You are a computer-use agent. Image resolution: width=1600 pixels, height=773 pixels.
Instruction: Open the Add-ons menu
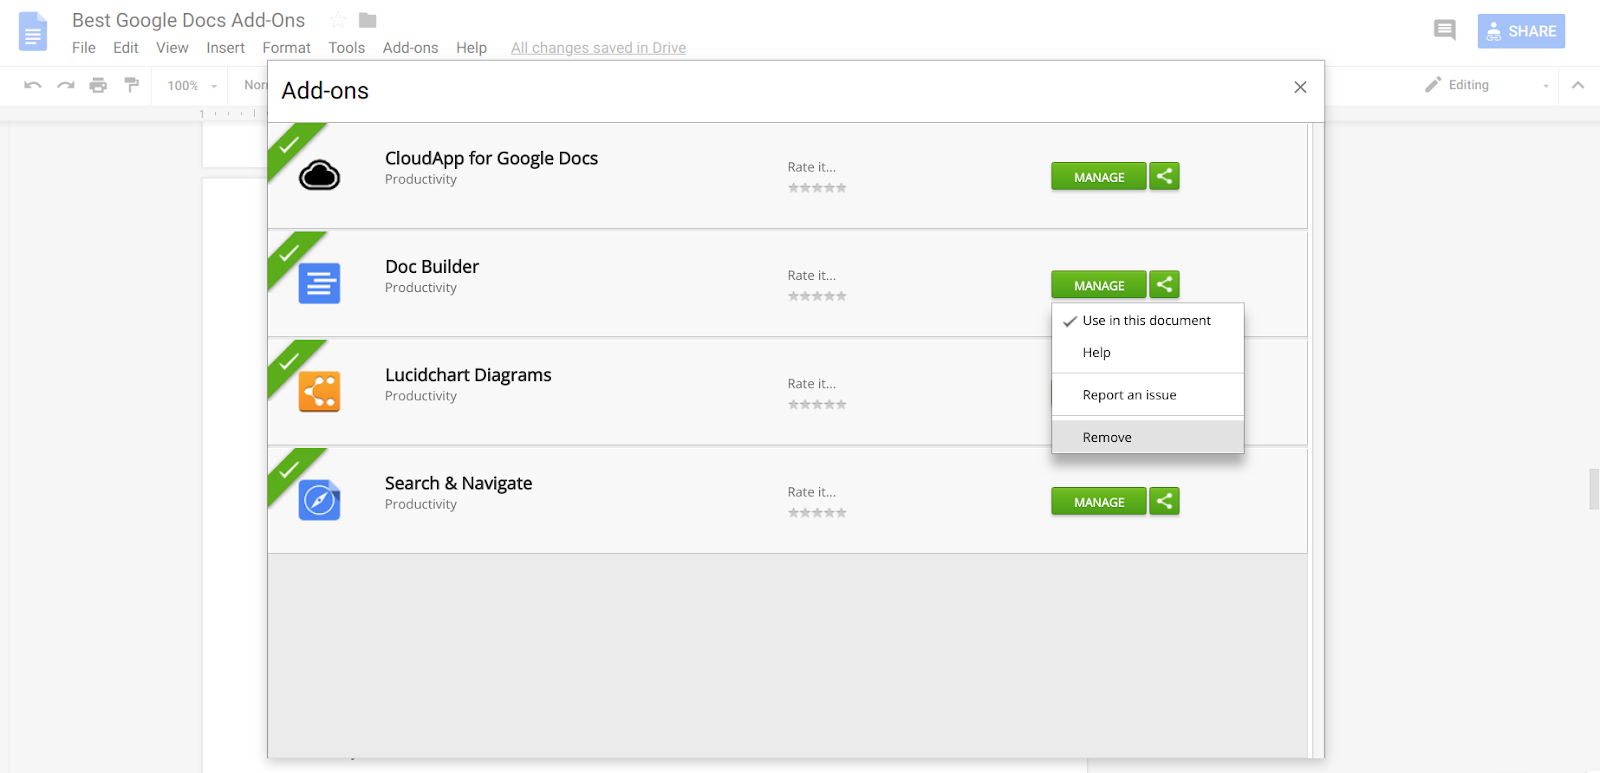pos(410,48)
